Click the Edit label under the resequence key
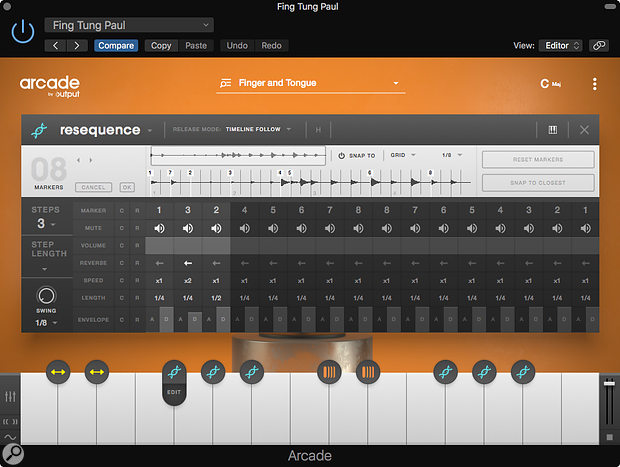 pos(174,392)
